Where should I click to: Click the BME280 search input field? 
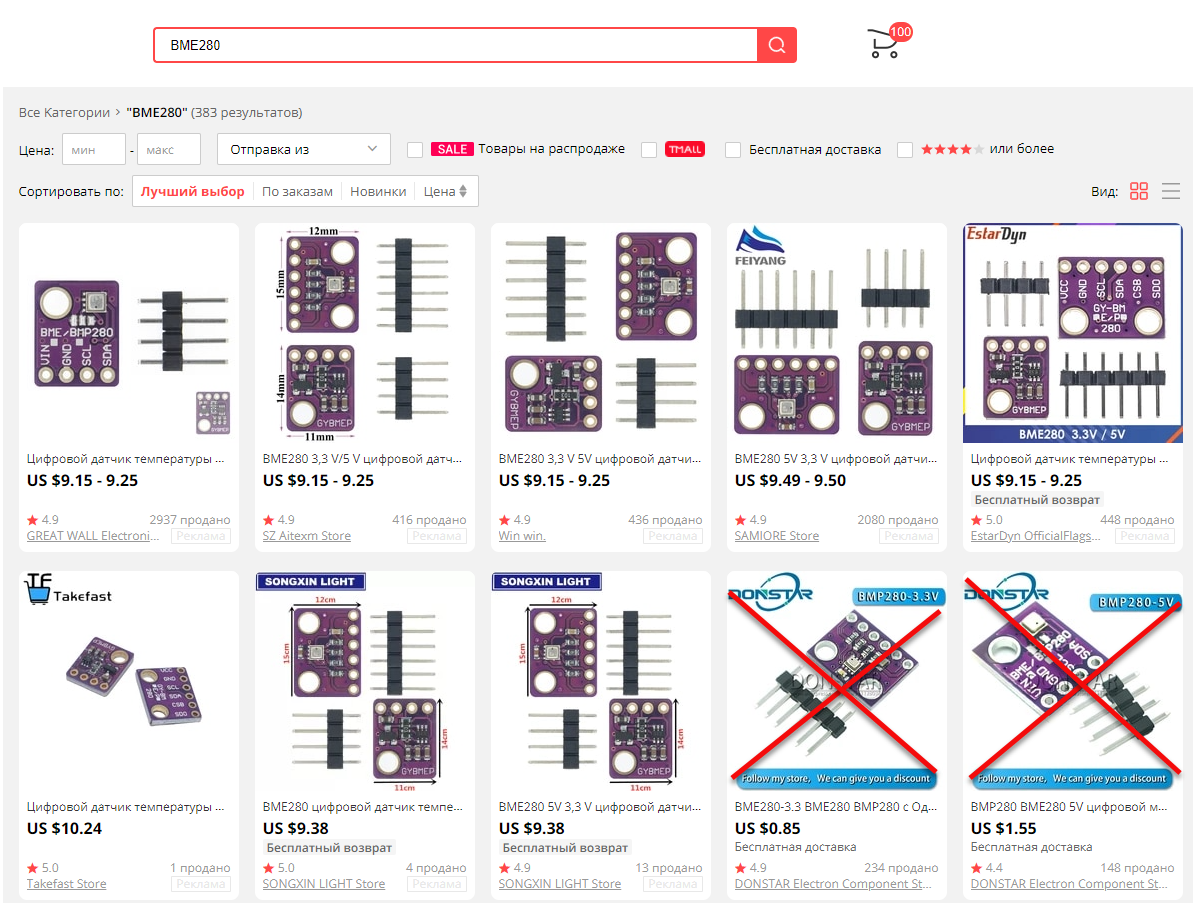tap(456, 45)
